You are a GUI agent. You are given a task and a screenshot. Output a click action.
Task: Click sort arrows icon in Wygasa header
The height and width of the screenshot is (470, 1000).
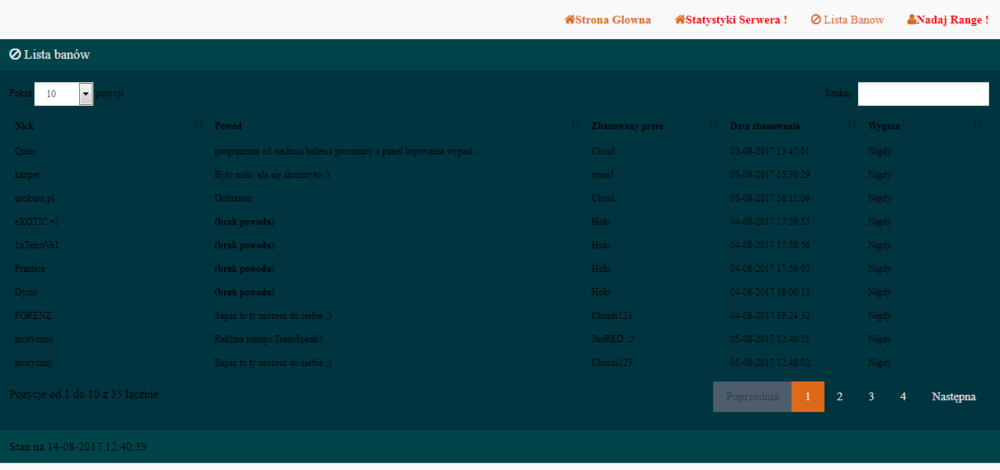click(978, 125)
